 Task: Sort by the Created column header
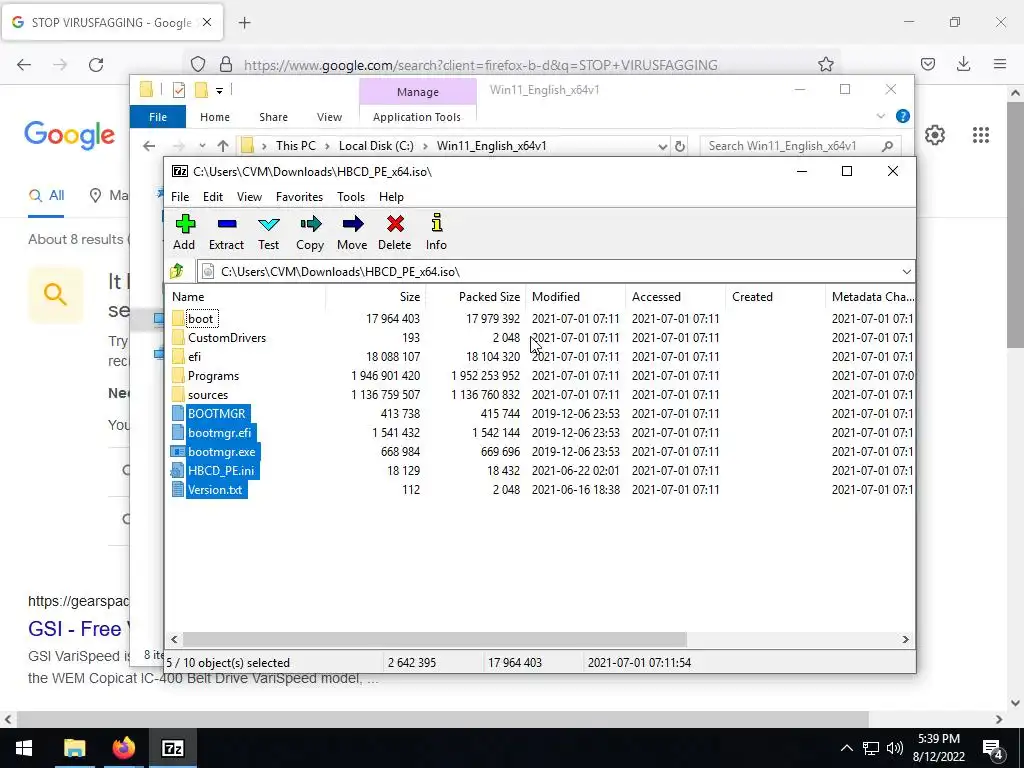[x=775, y=296]
